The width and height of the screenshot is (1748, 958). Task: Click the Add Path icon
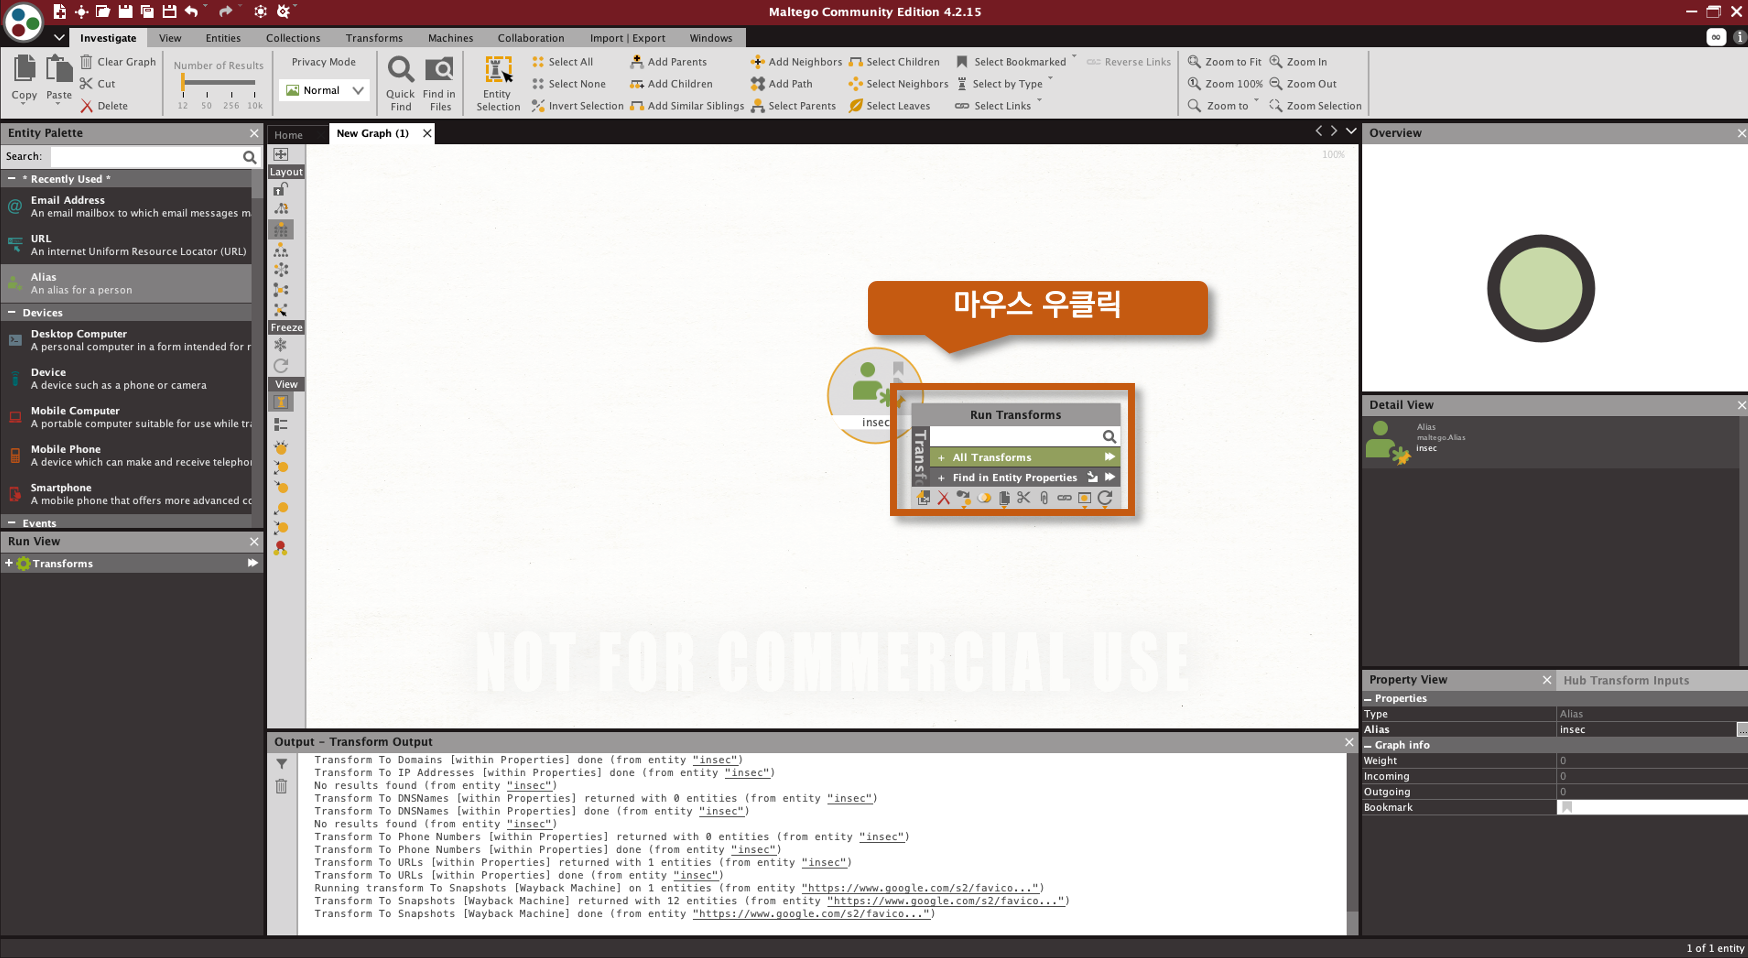[x=758, y=83]
